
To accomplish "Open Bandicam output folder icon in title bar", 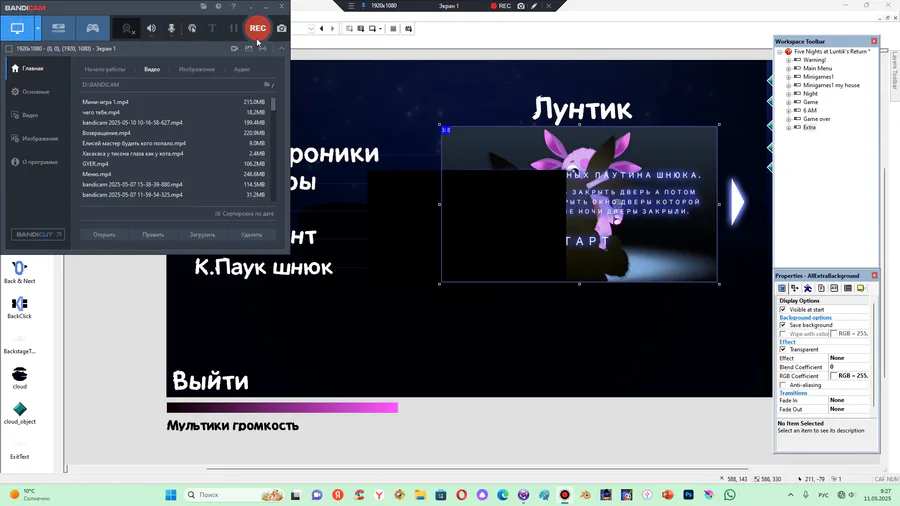I will coord(204,6).
